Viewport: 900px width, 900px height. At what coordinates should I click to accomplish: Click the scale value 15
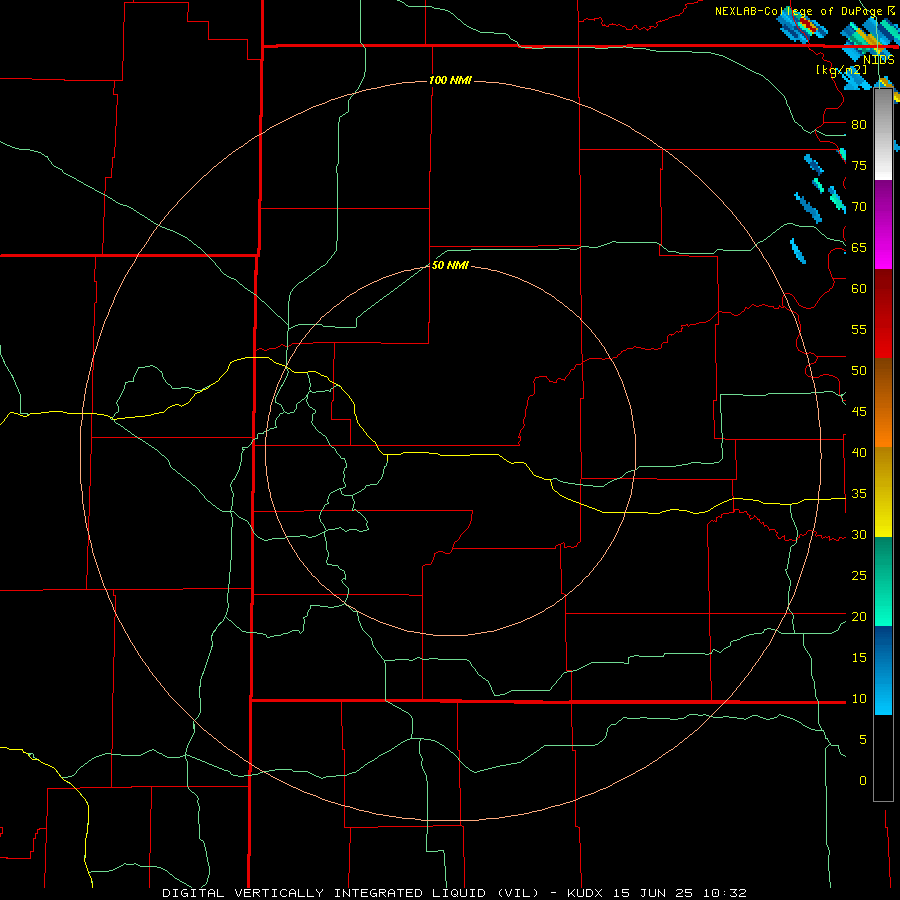click(859, 658)
